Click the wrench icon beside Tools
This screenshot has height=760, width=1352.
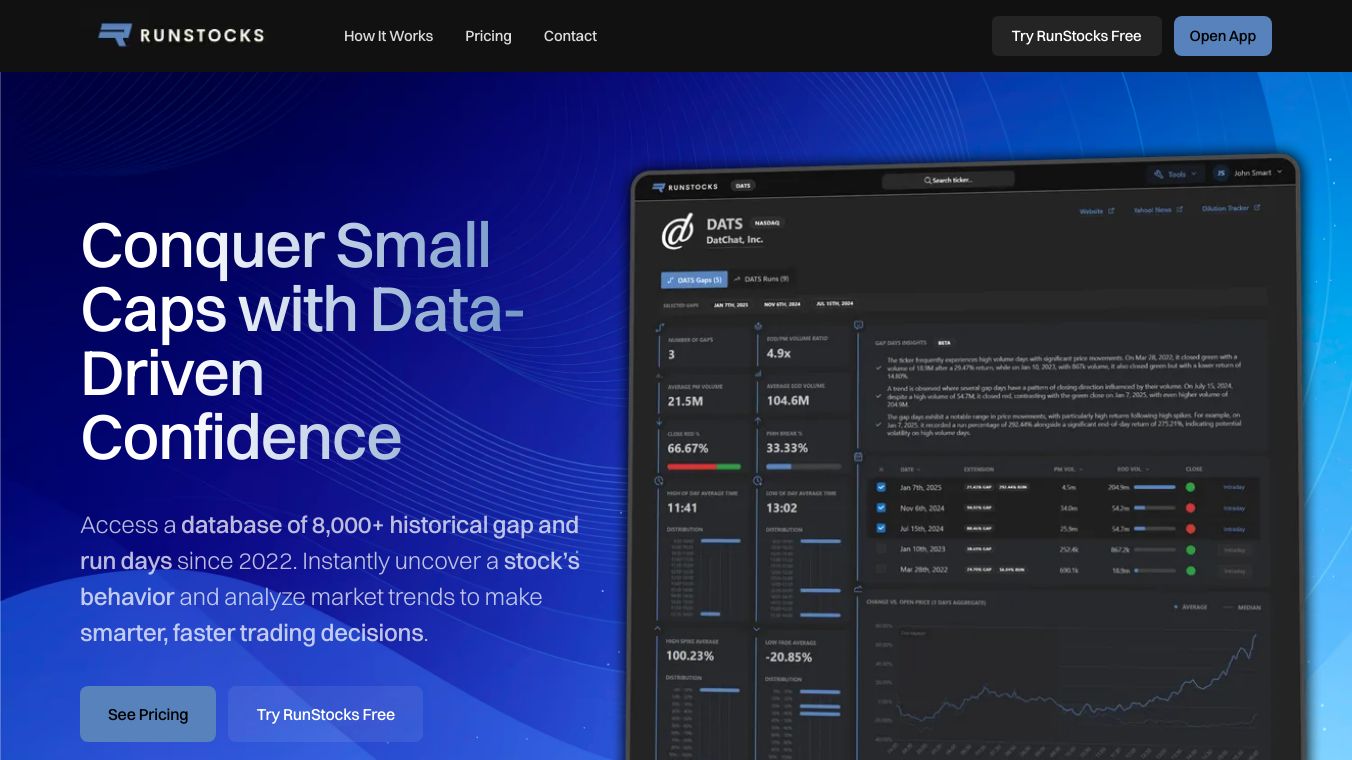point(1158,174)
